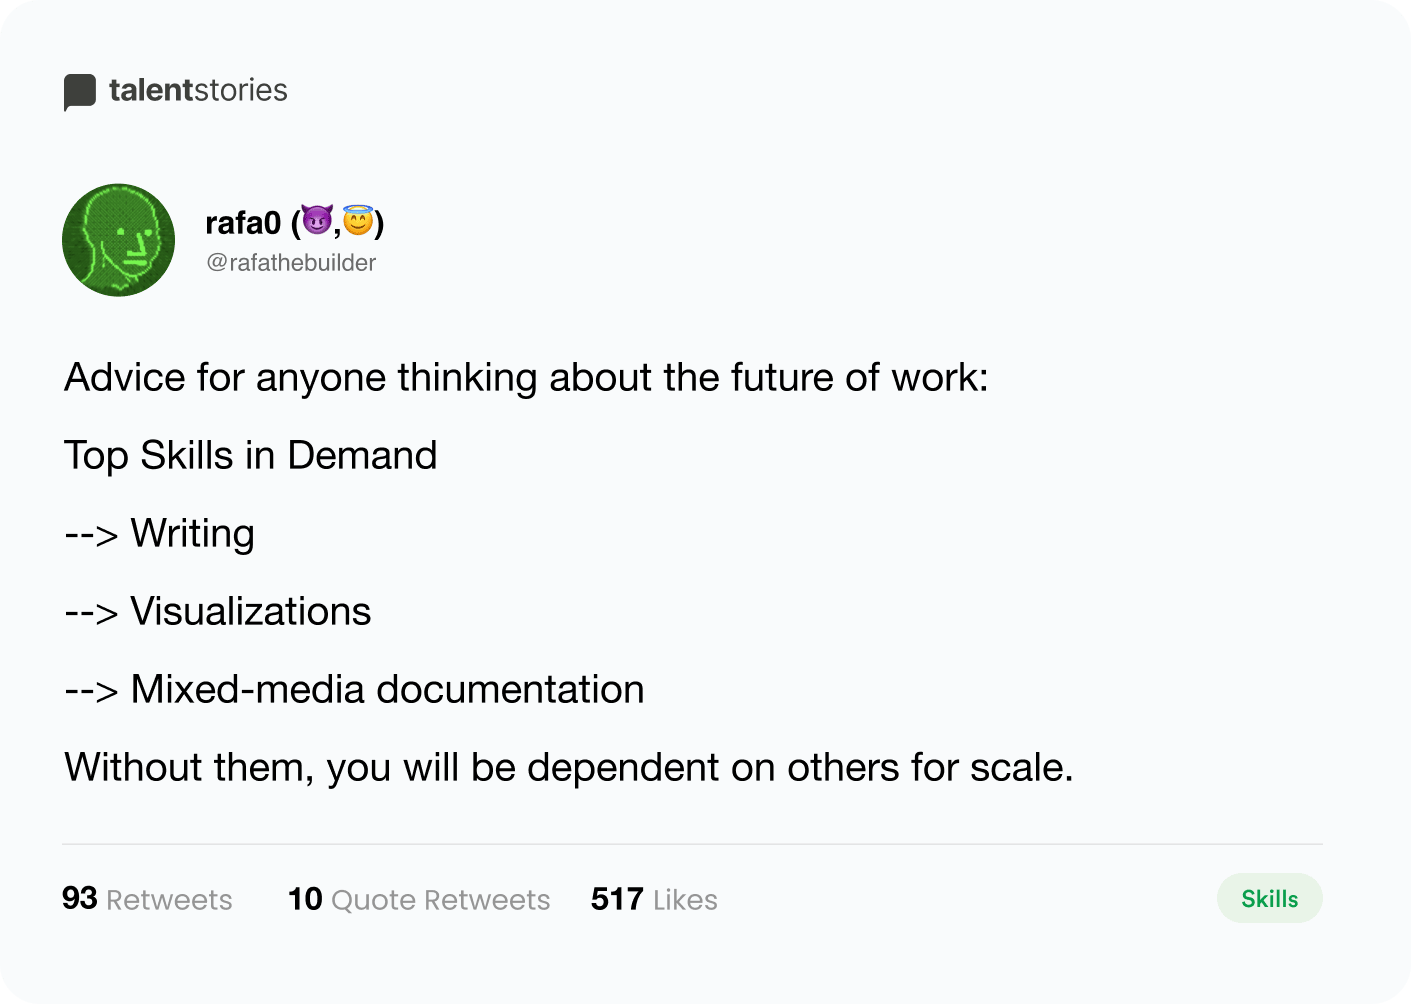Click the '--> Mixed-media documentation' line
This screenshot has height=1004, width=1411.
point(355,690)
